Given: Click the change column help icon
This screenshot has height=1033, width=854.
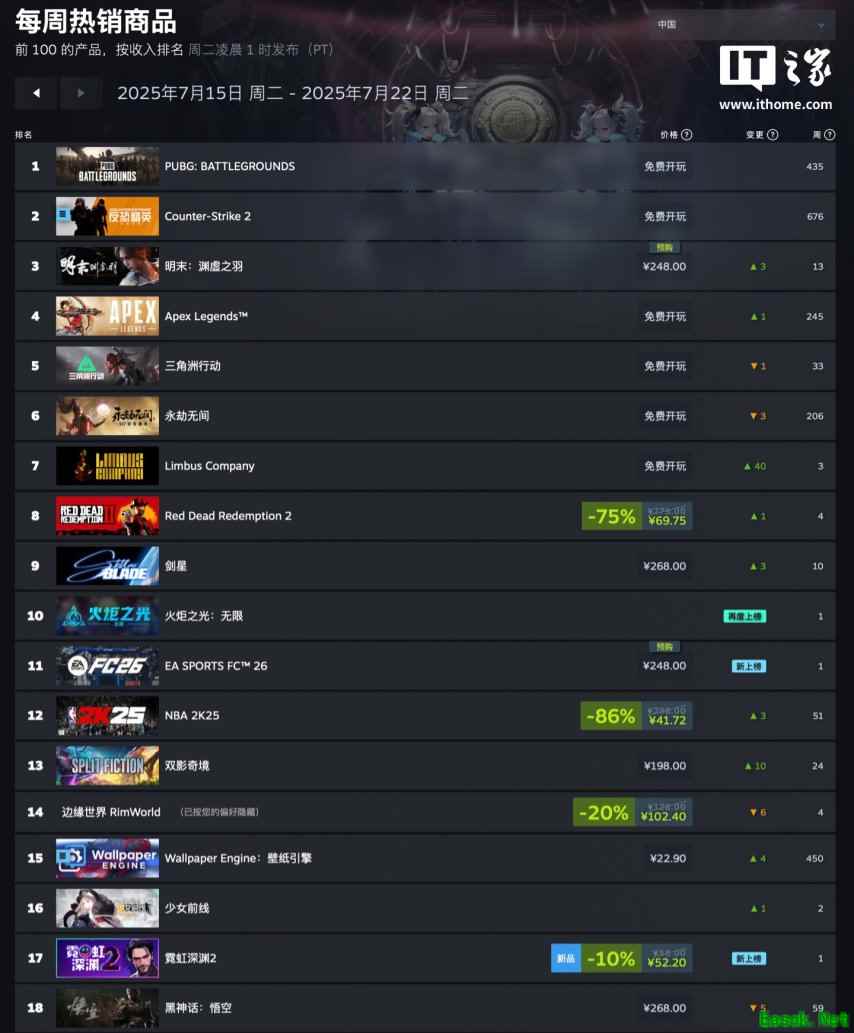Looking at the screenshot, I should (773, 134).
